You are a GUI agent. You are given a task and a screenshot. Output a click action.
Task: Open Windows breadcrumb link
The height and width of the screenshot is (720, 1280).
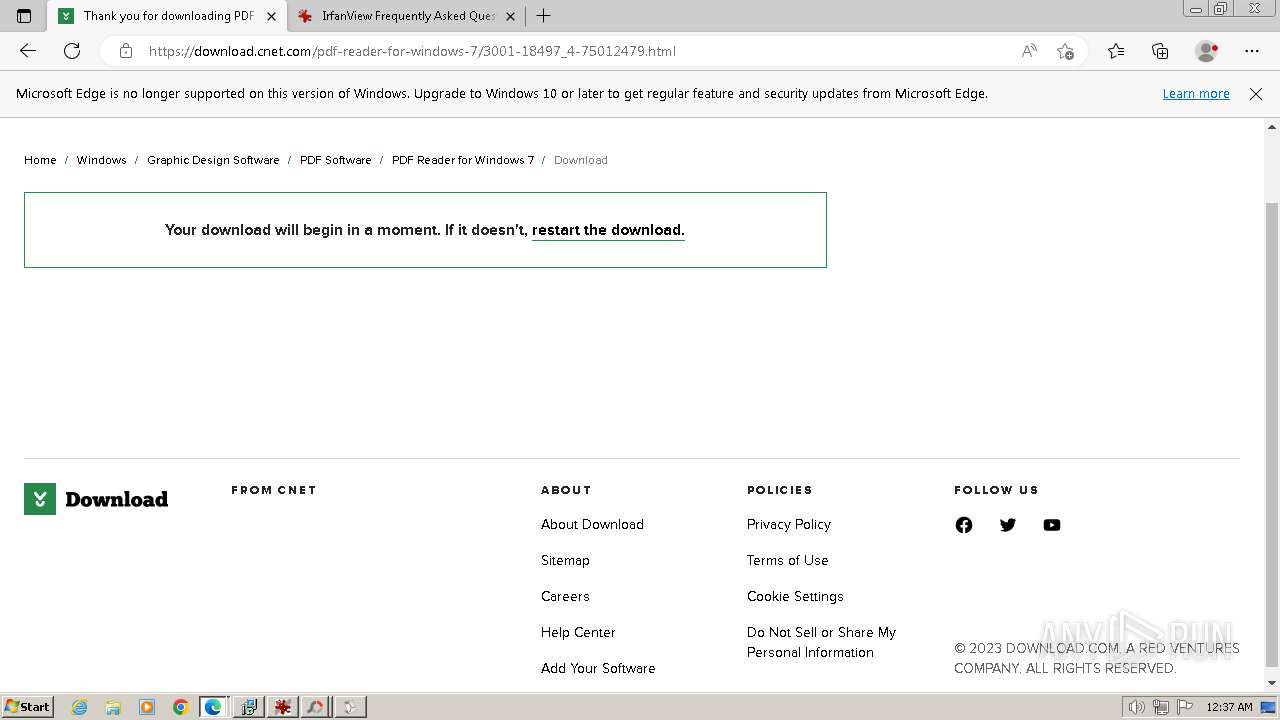point(101,160)
